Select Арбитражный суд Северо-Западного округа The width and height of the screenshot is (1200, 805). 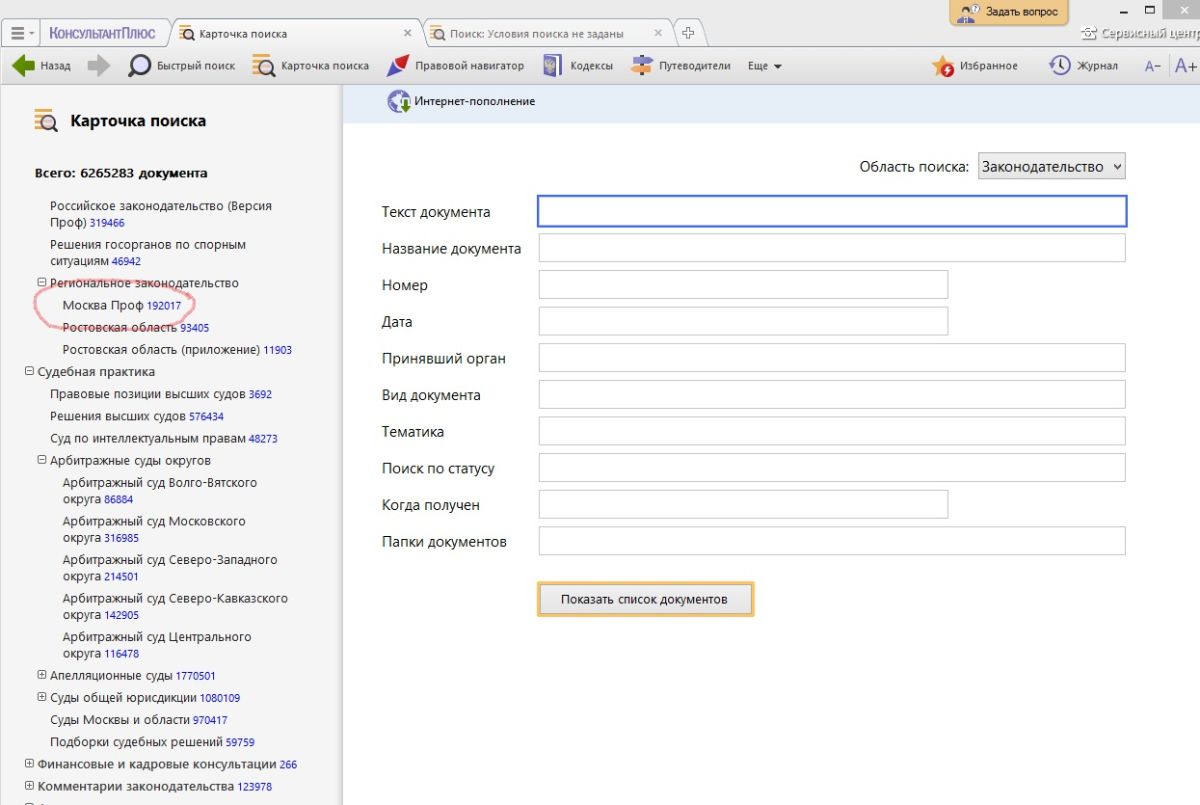[170, 568]
